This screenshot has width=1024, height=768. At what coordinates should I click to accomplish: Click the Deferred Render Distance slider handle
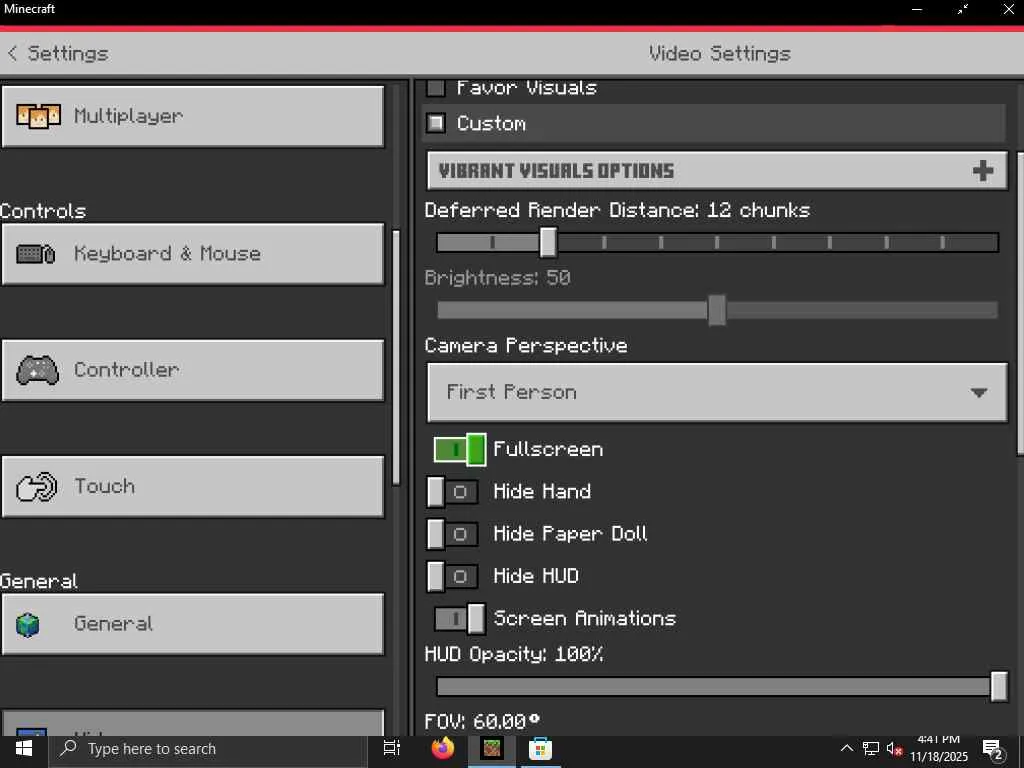[x=548, y=242]
